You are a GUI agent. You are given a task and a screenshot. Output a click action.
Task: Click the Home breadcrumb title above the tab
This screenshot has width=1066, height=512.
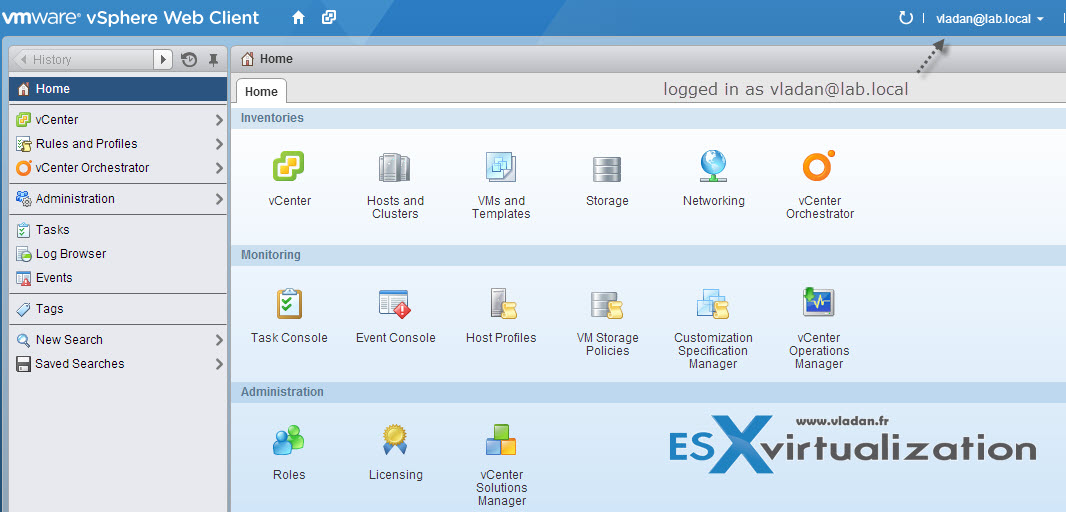click(x=276, y=59)
